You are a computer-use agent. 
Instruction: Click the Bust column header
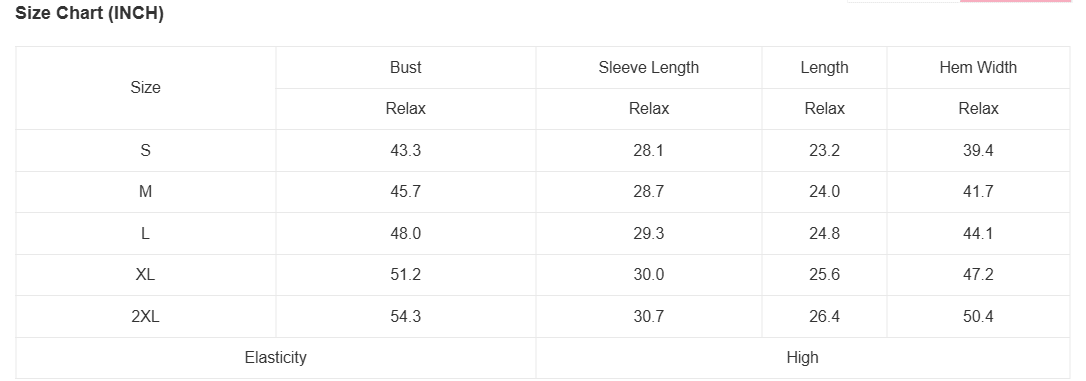click(406, 67)
